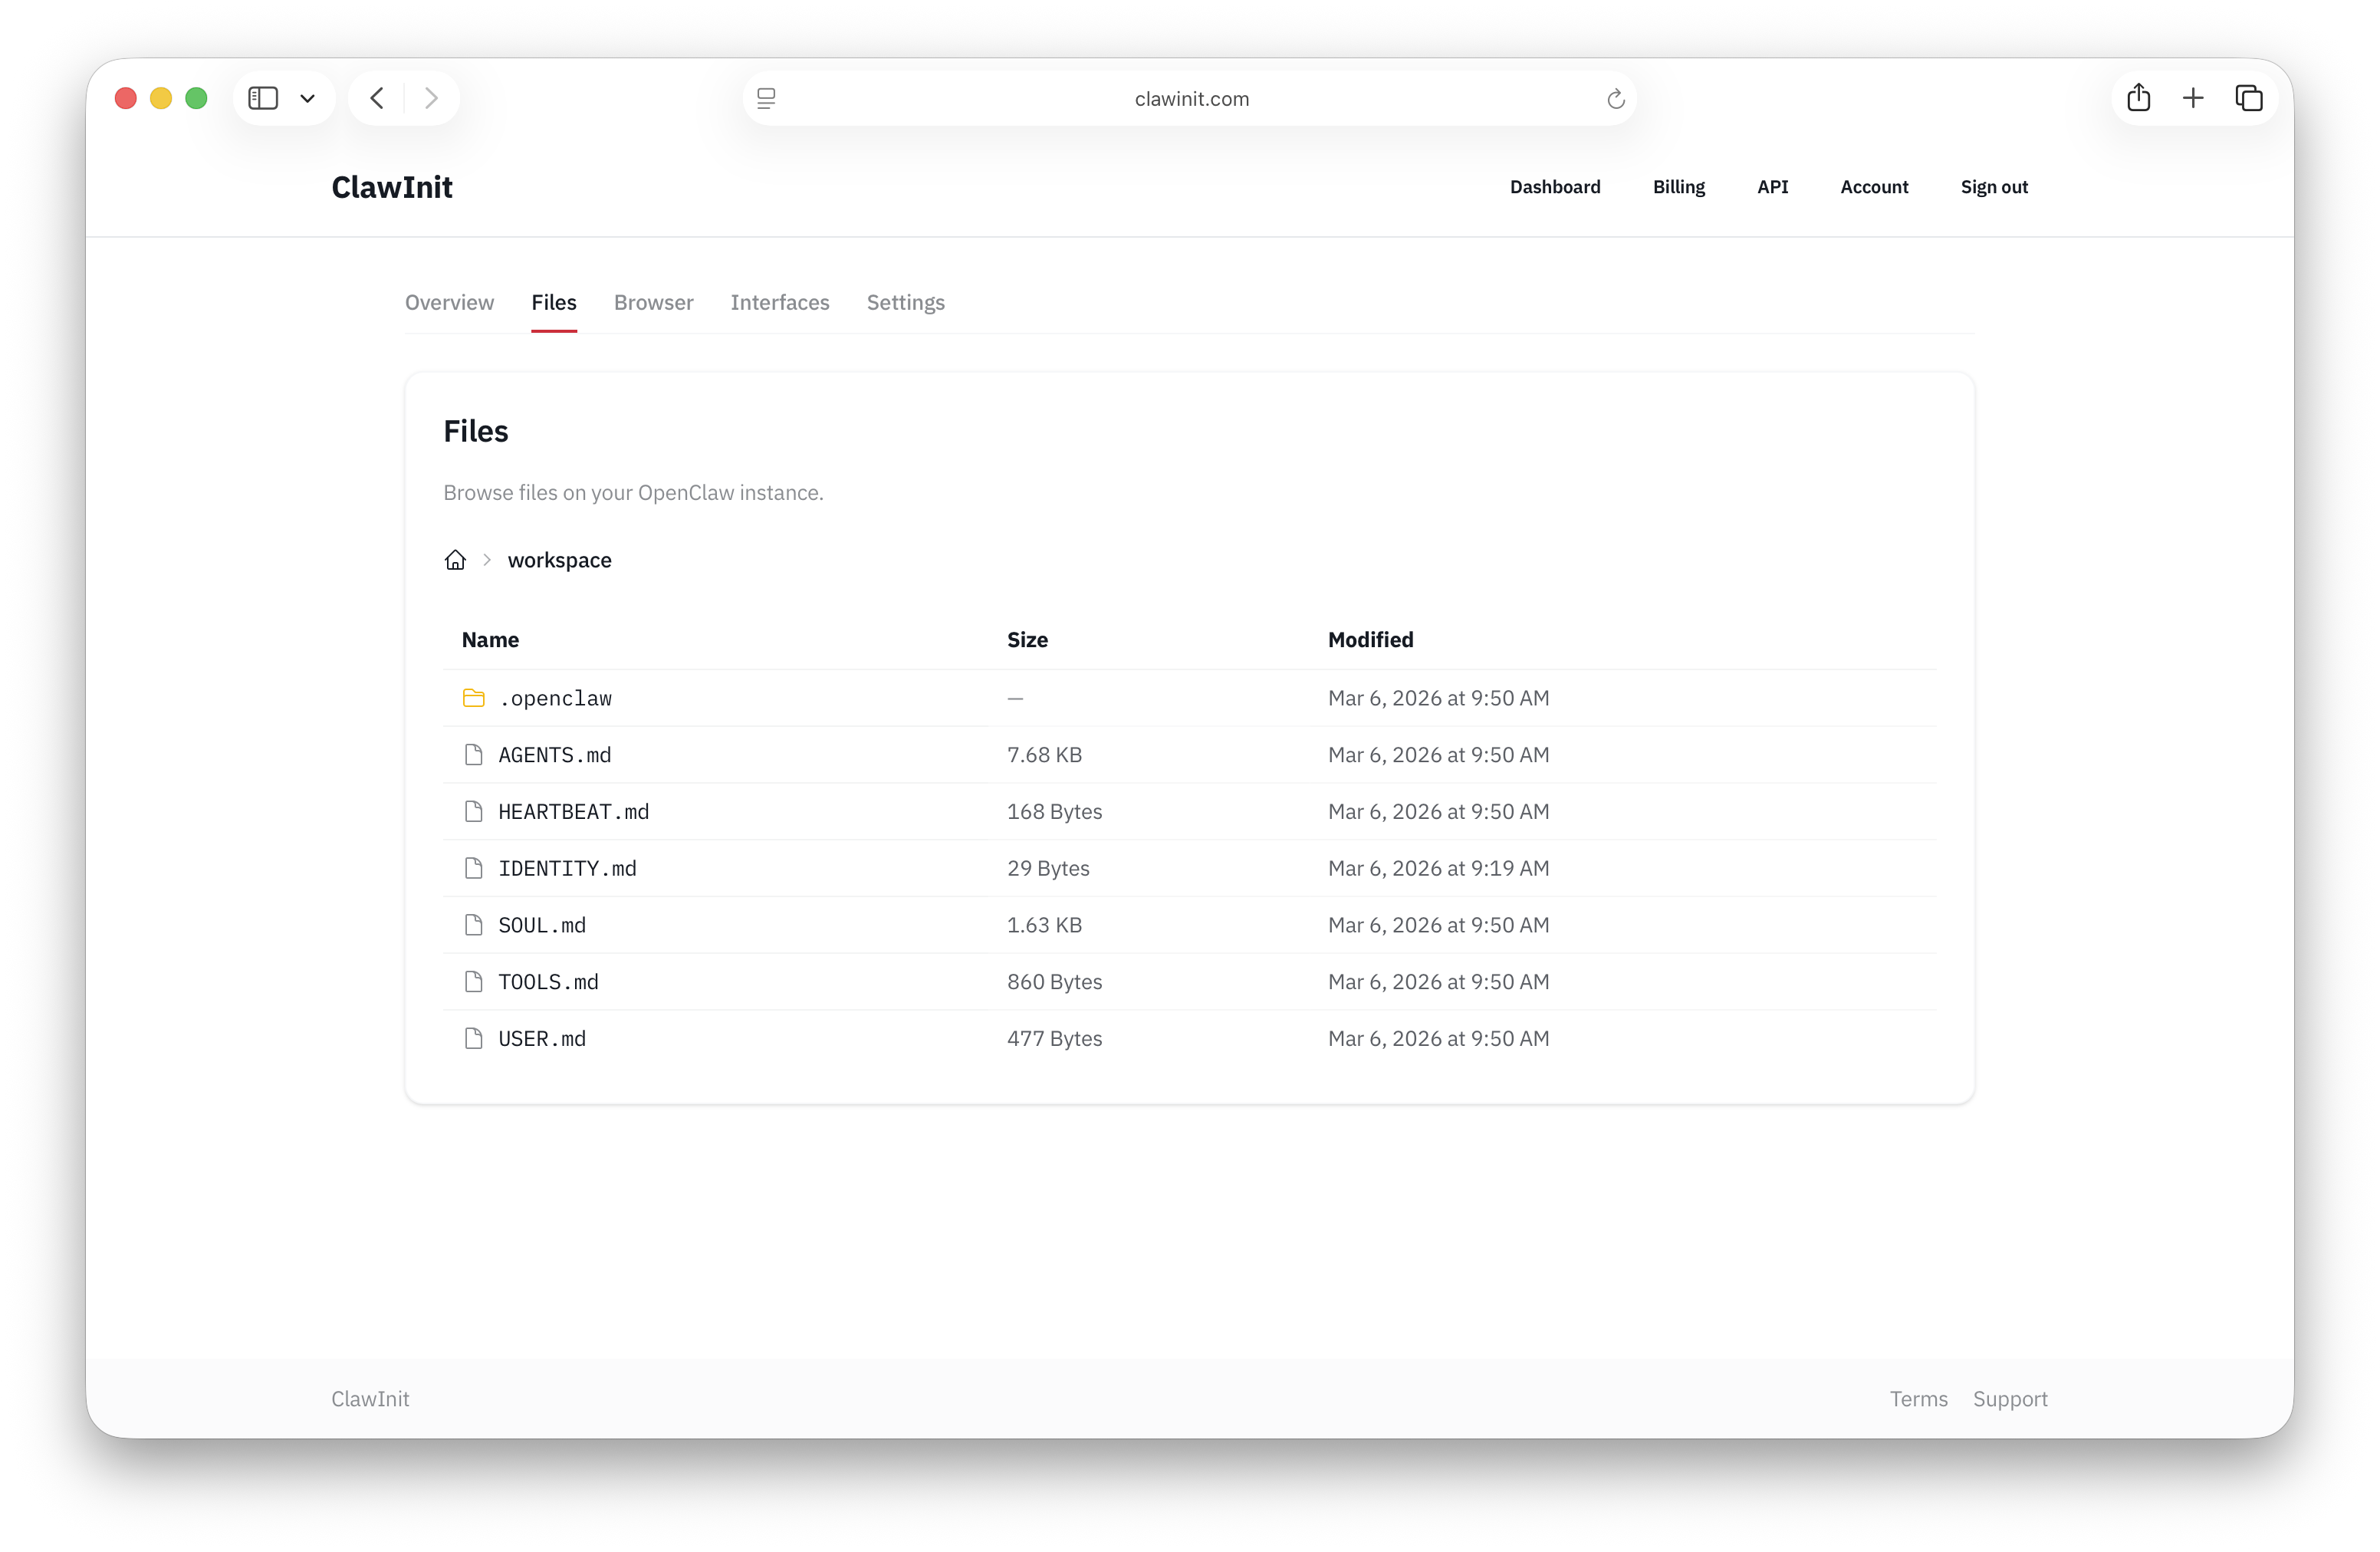Click the home icon in the breadcrumb
Screen dimensions: 2380x1552
coord(454,560)
